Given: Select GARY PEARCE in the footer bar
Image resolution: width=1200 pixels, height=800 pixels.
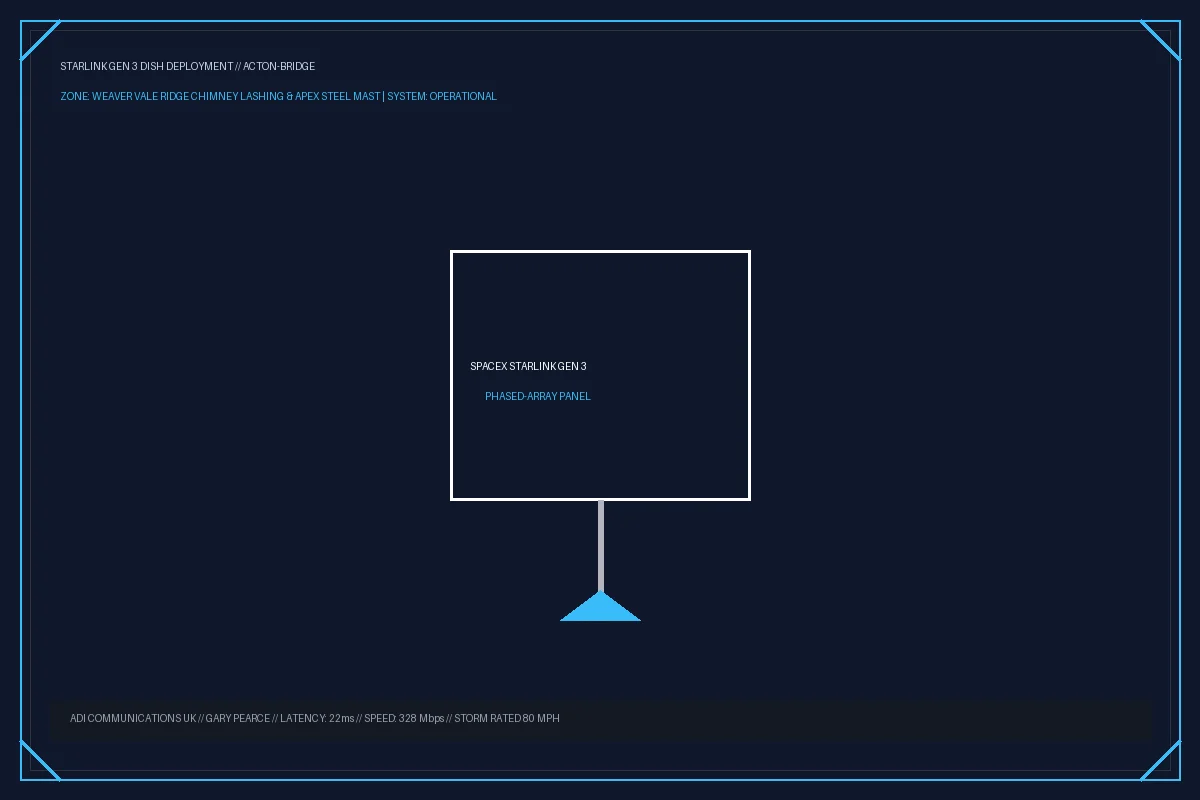Looking at the screenshot, I should (237, 719).
